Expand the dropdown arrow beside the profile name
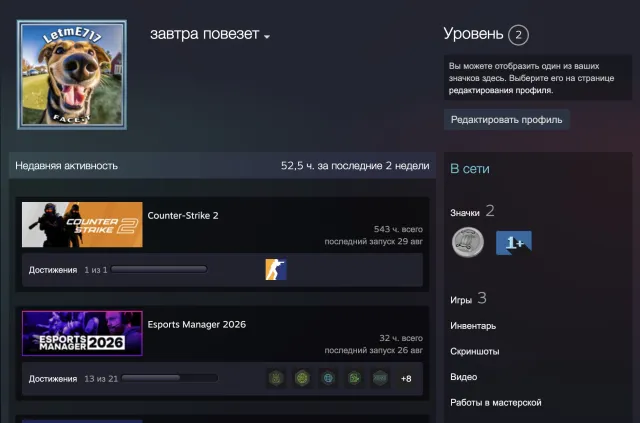The image size is (640, 423). tap(267, 37)
